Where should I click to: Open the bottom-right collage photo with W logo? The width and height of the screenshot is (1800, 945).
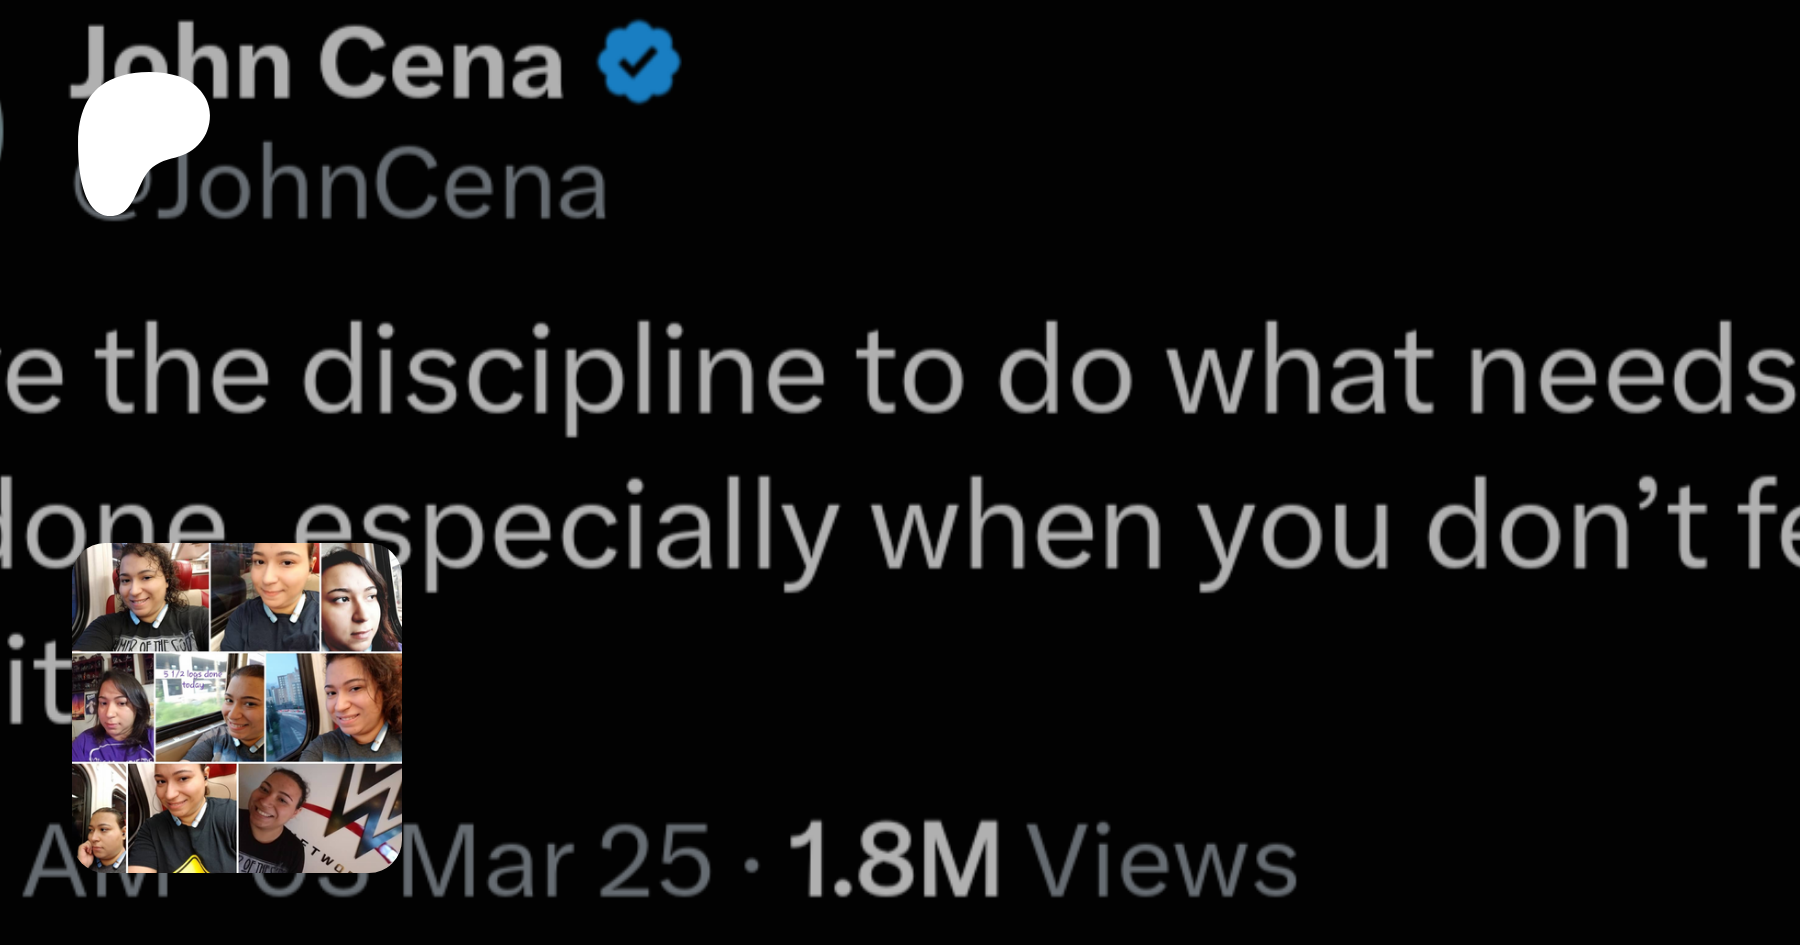[320, 818]
